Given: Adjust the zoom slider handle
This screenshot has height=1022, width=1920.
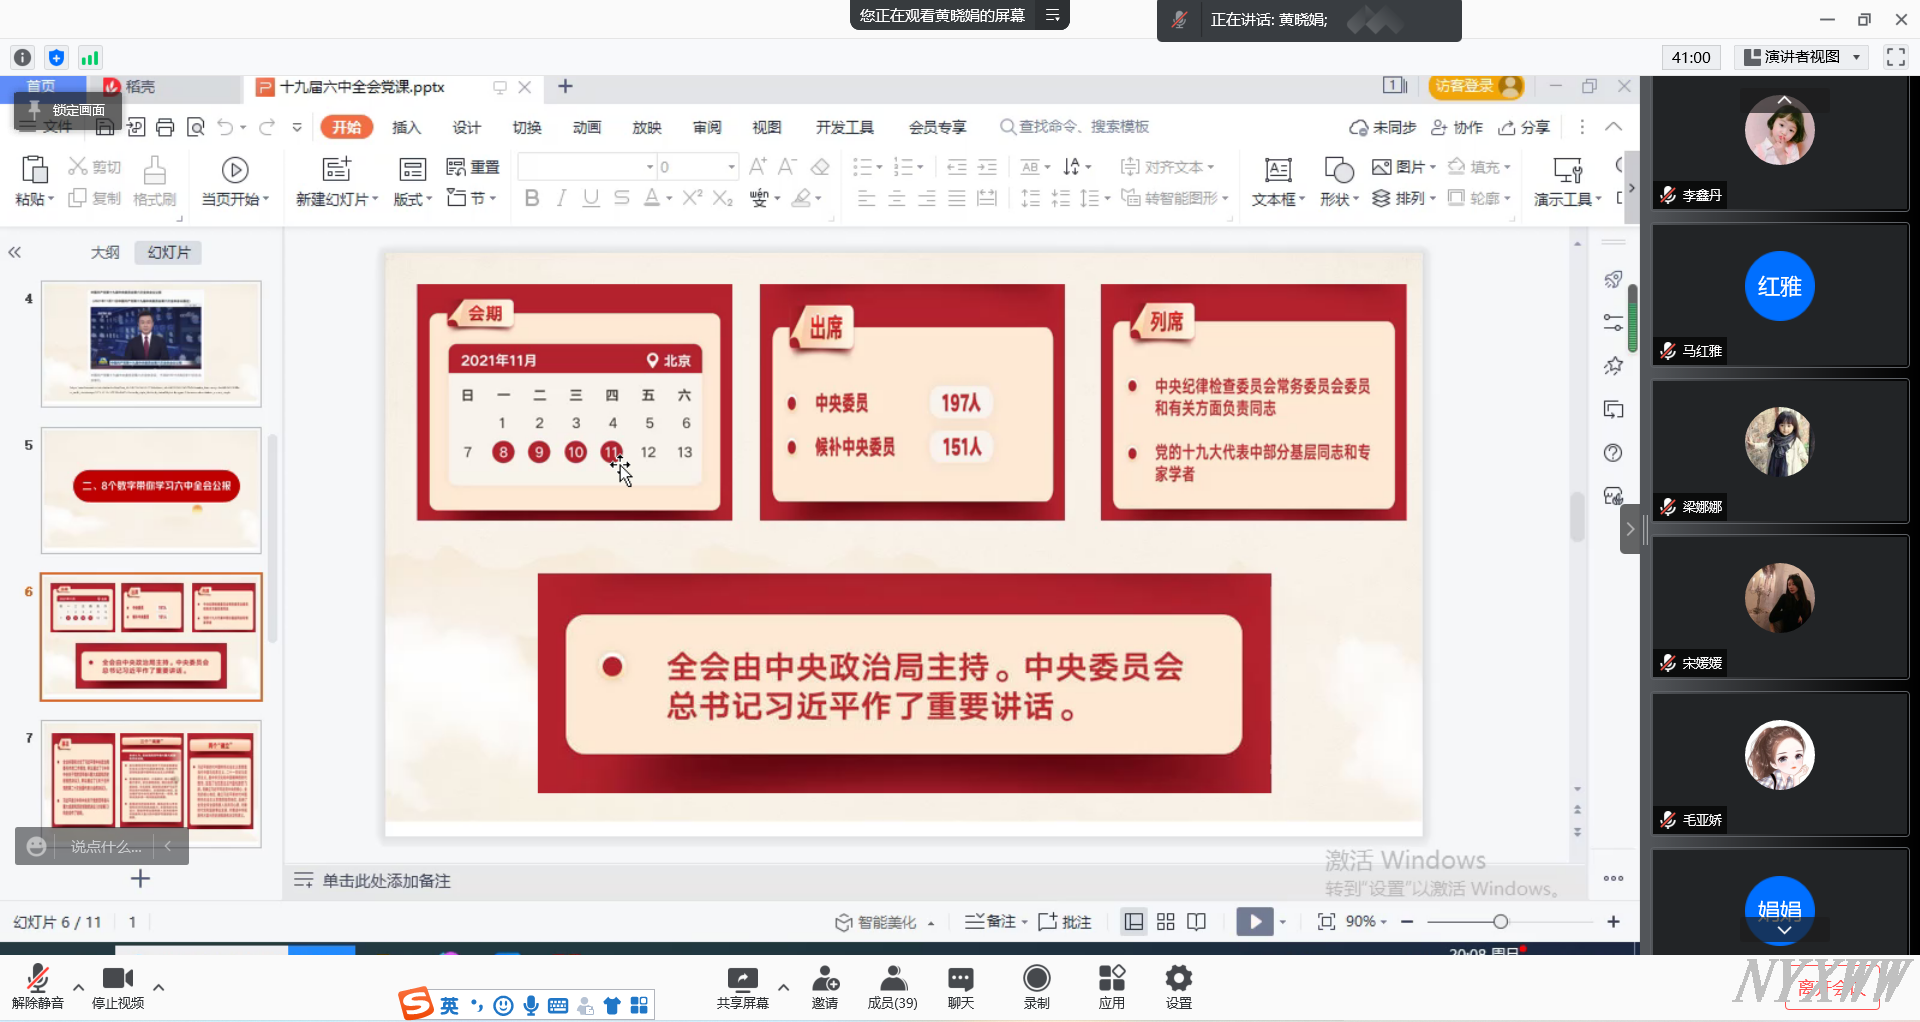Looking at the screenshot, I should 1500,922.
